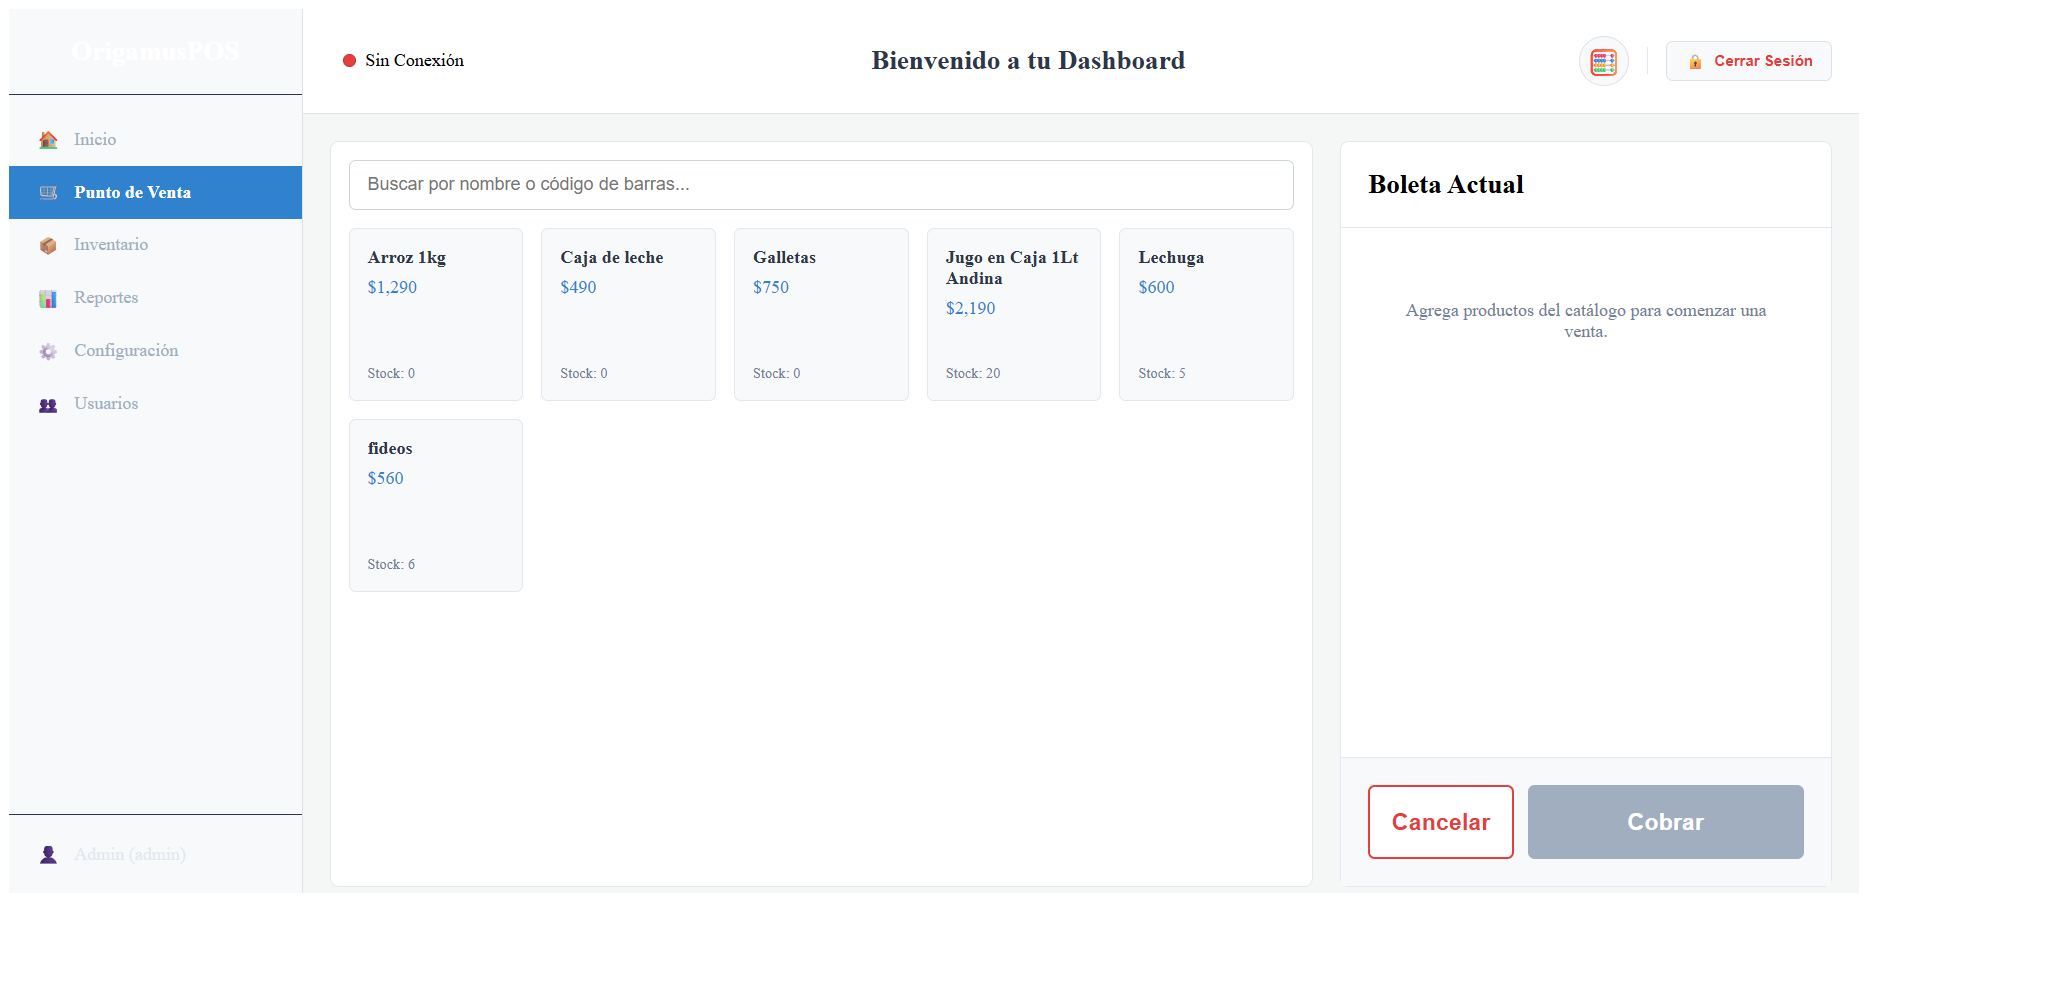Click the bar chart icon beside Reportes
Screen dimensions: 2055x1001
(x=48, y=298)
